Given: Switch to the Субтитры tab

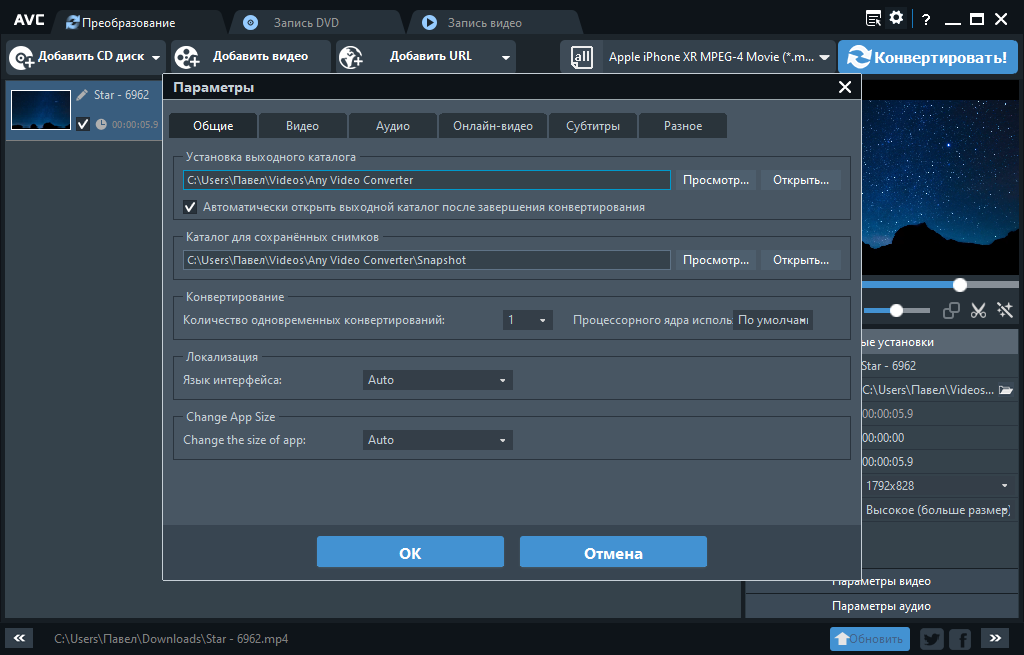Looking at the screenshot, I should point(593,126).
